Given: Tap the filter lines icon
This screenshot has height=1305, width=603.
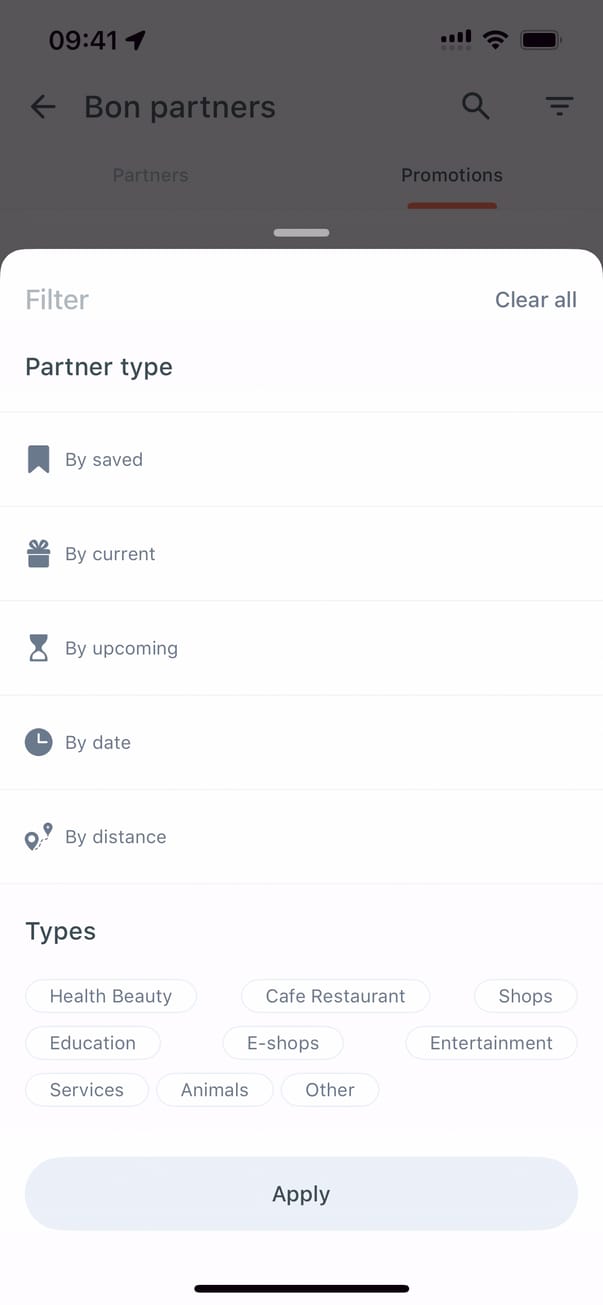Looking at the screenshot, I should click(x=559, y=106).
